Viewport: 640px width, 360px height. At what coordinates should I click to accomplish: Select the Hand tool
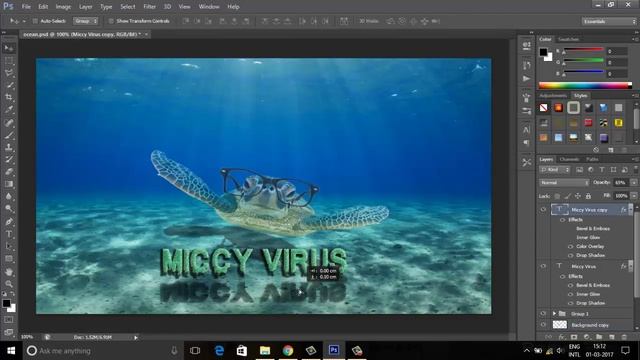tap(9, 271)
